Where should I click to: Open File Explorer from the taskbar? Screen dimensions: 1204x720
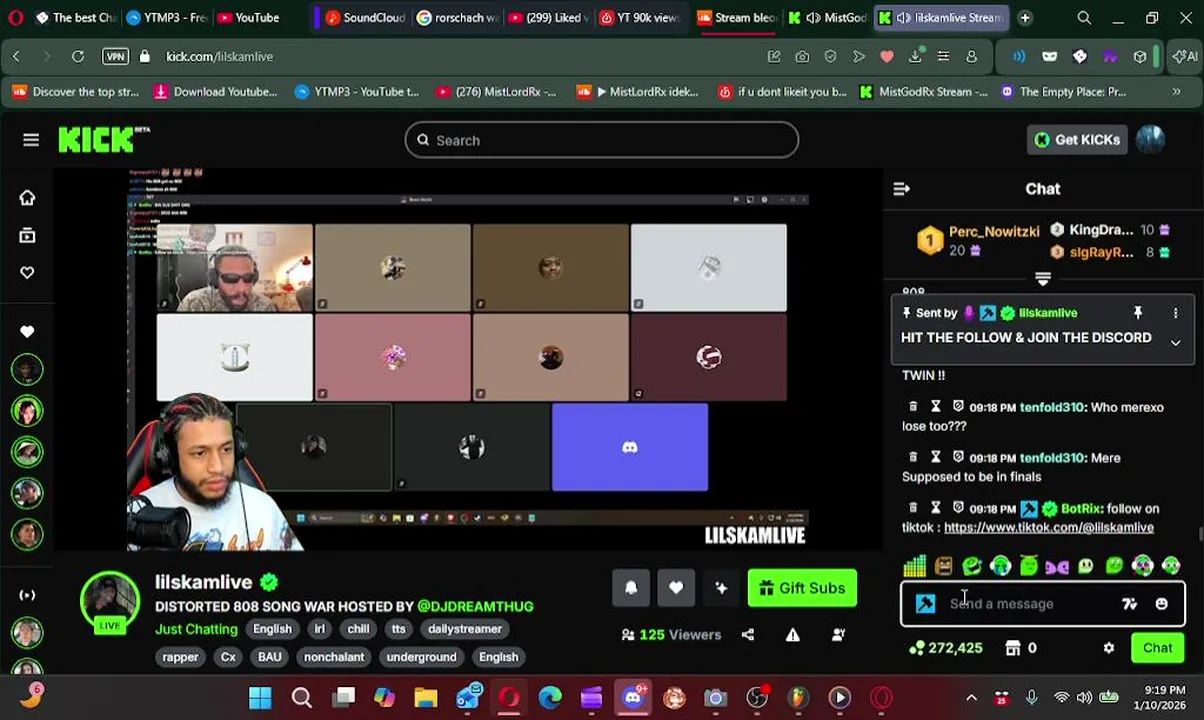pyautogui.click(x=426, y=698)
